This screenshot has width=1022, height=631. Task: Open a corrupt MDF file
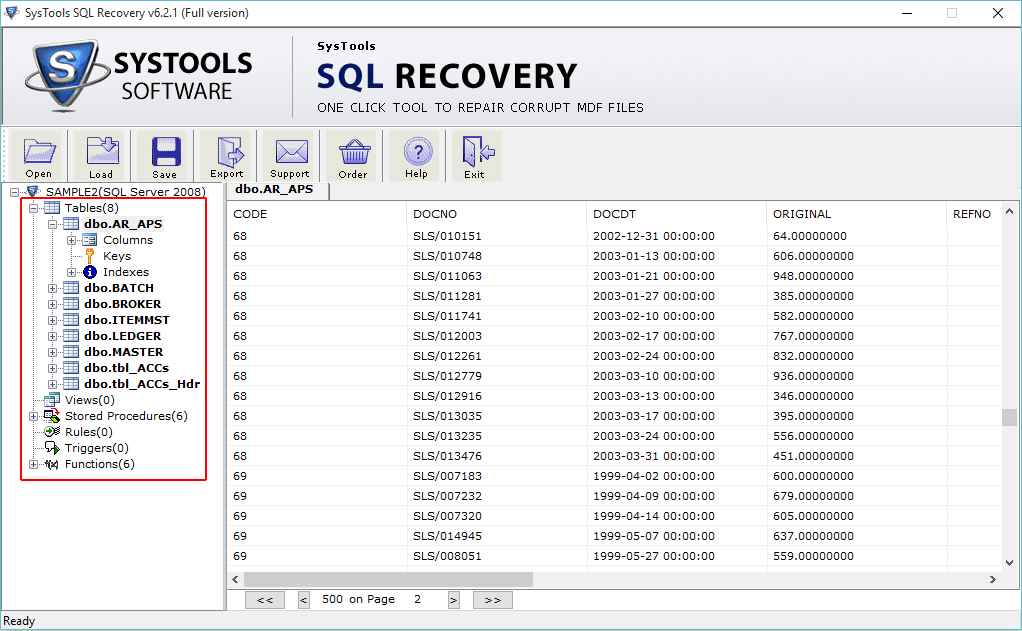tap(38, 156)
